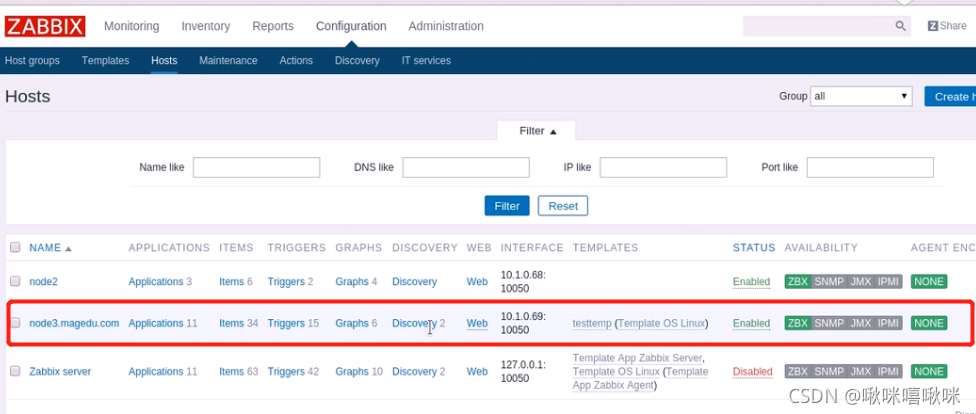976x414 pixels.
Task: Click NONE encryption badge for node3.magedu.com
Action: [x=929, y=323]
